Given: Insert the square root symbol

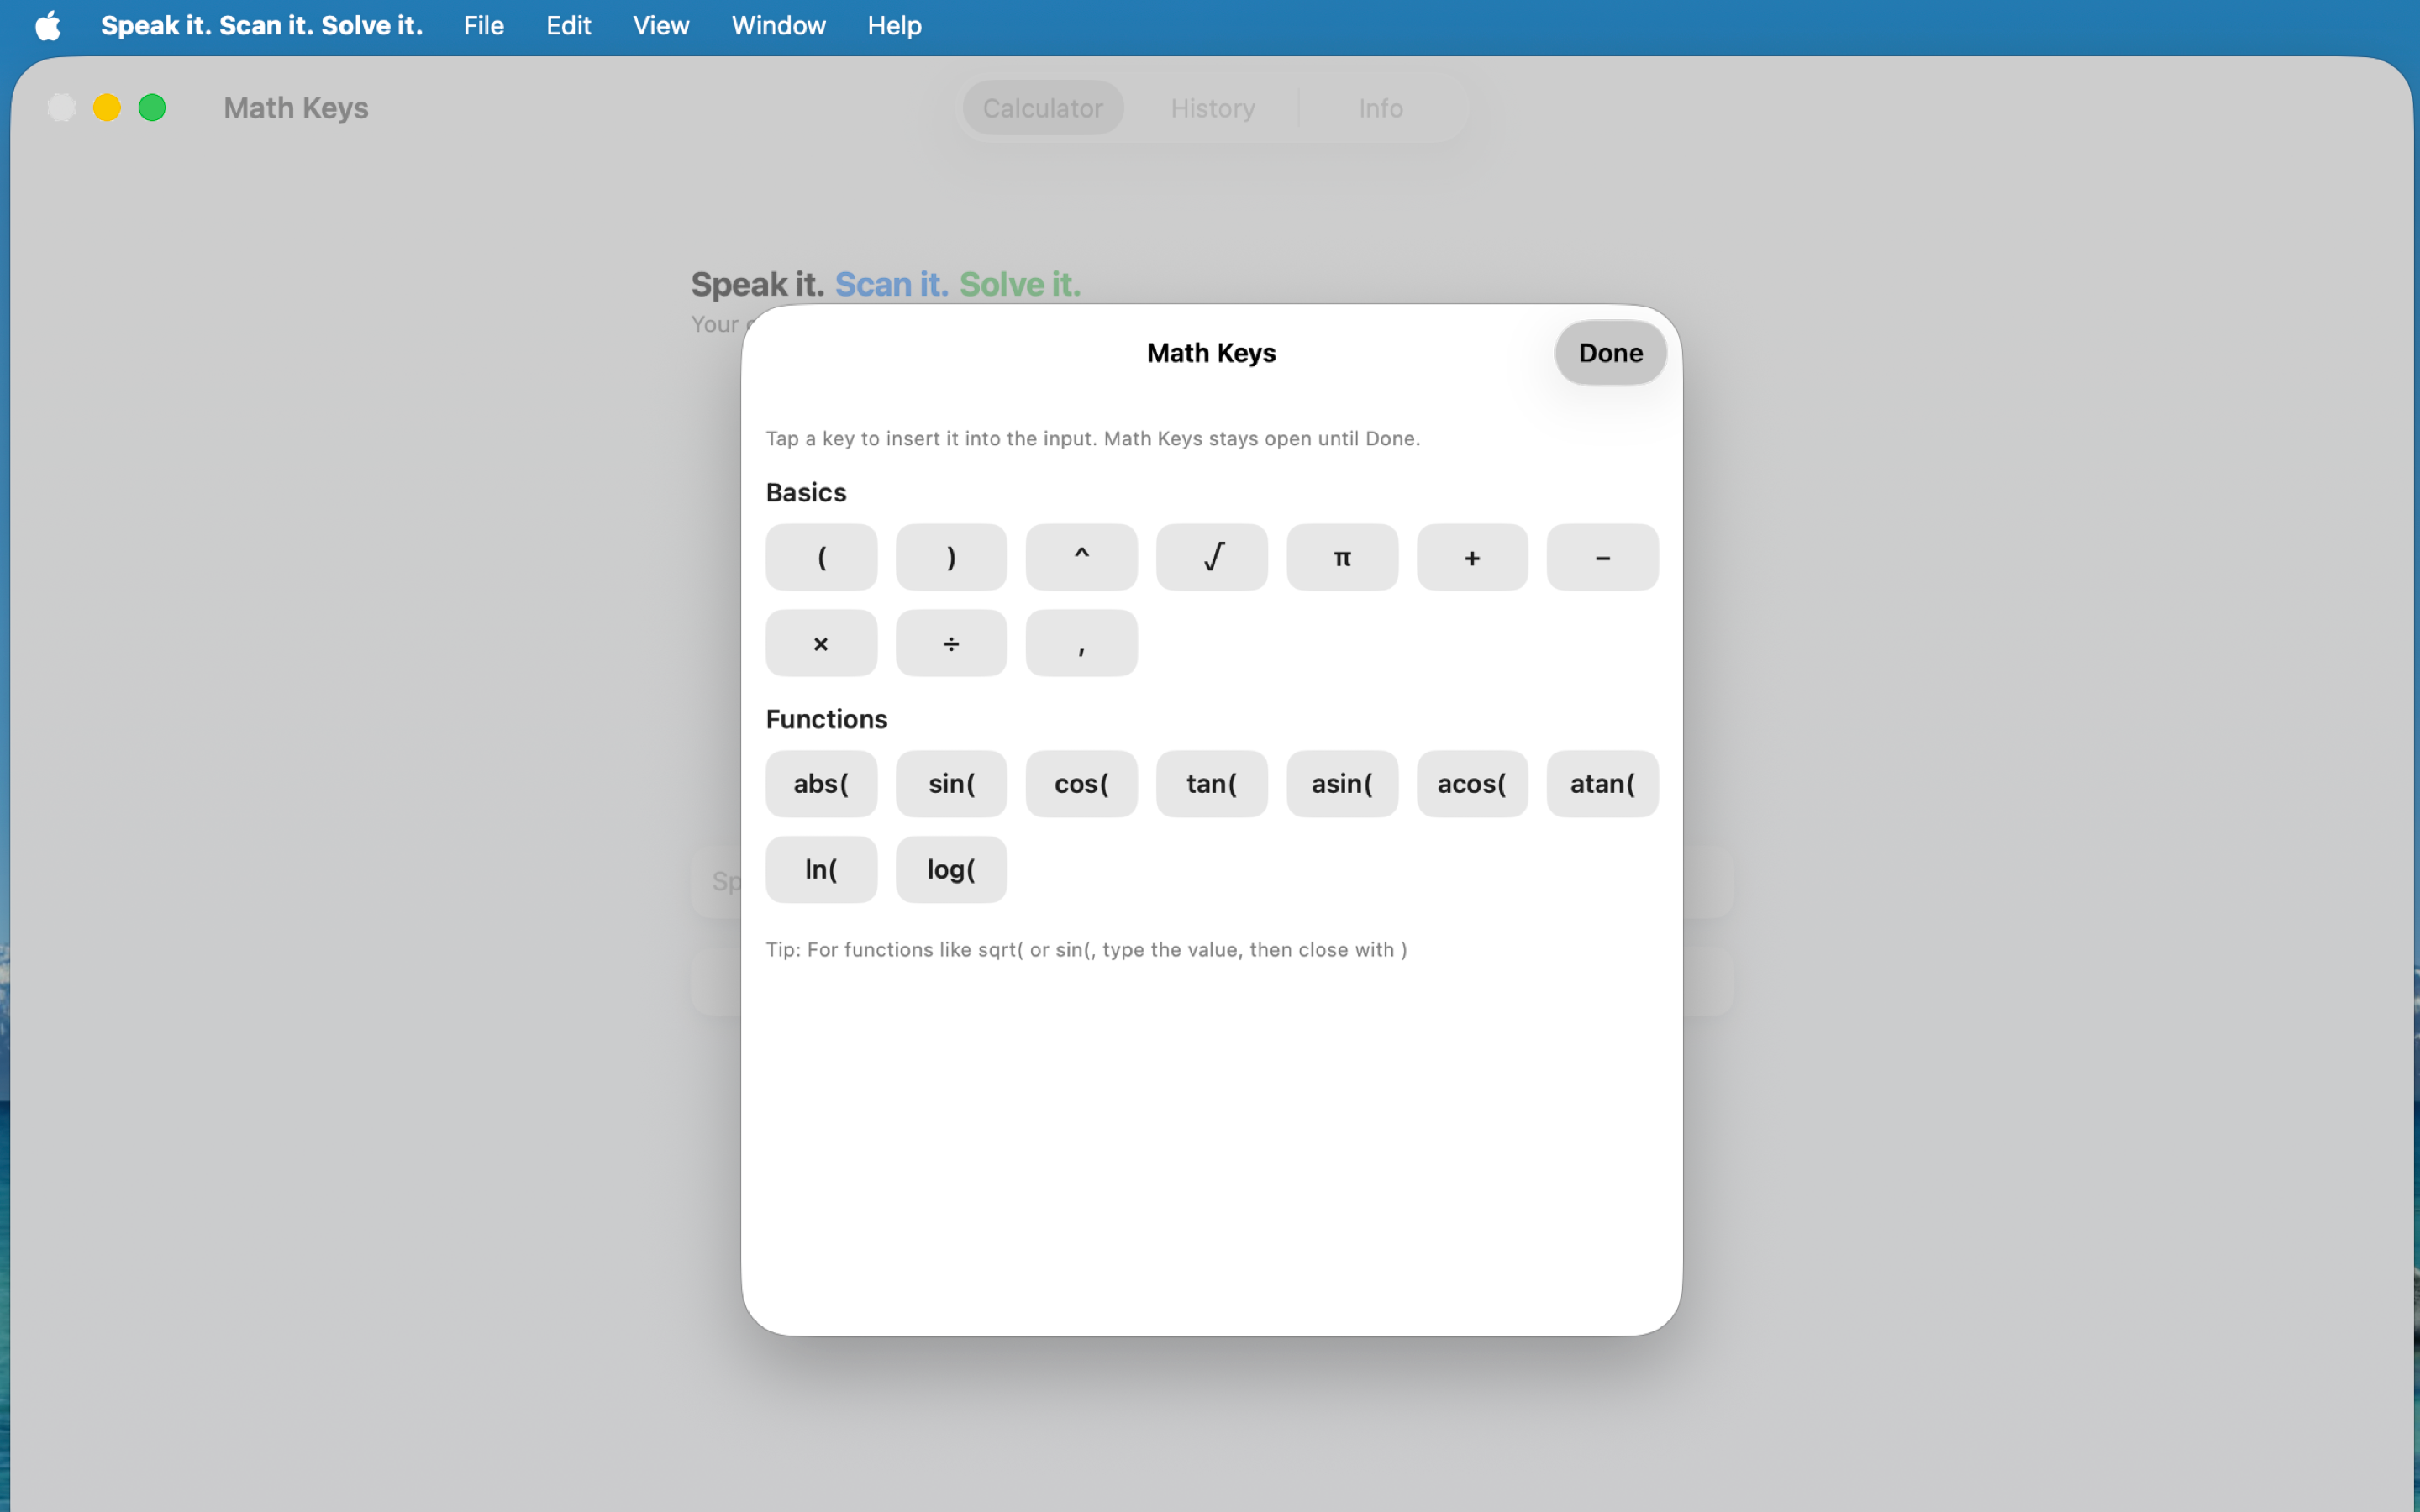Looking at the screenshot, I should click(x=1212, y=557).
